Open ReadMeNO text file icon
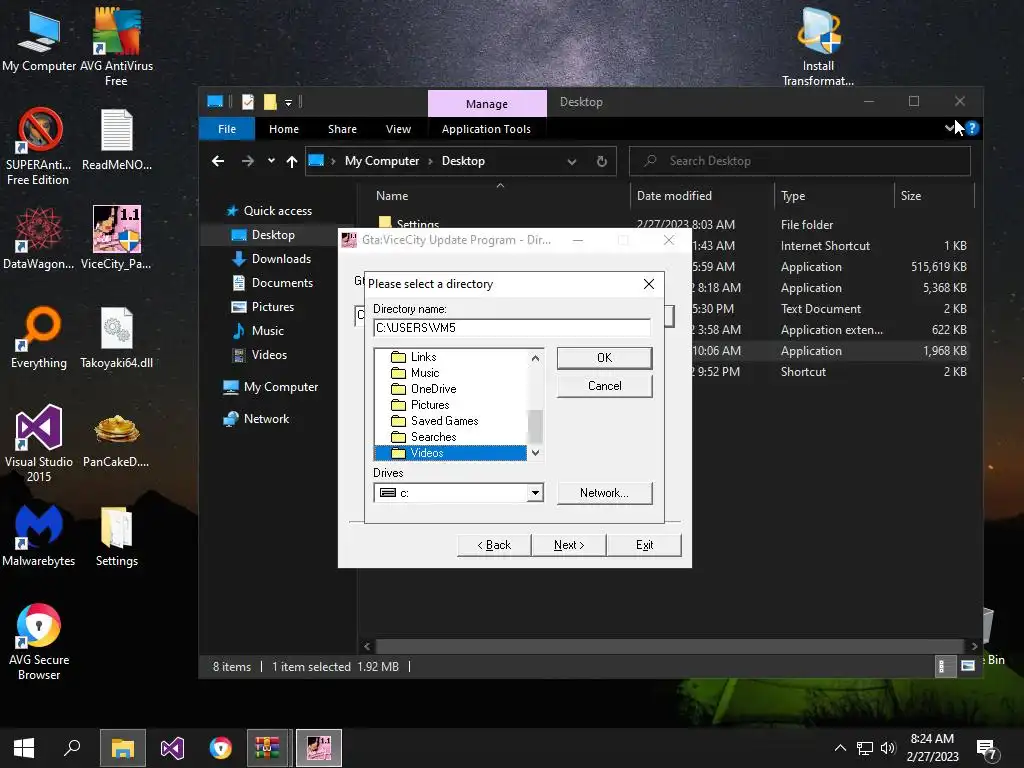The image size is (1024, 768). coord(117,140)
